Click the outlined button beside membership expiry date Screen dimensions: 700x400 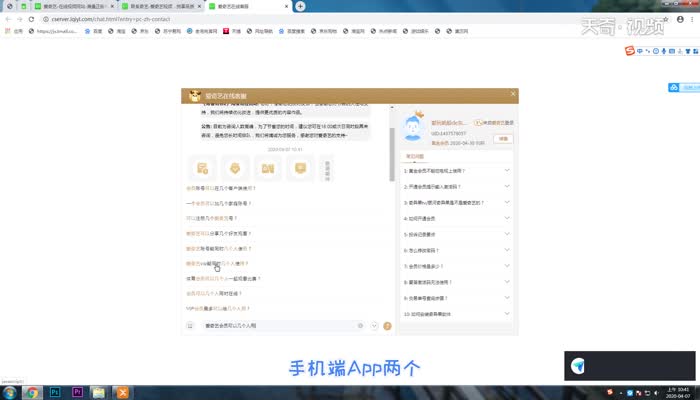(x=503, y=139)
